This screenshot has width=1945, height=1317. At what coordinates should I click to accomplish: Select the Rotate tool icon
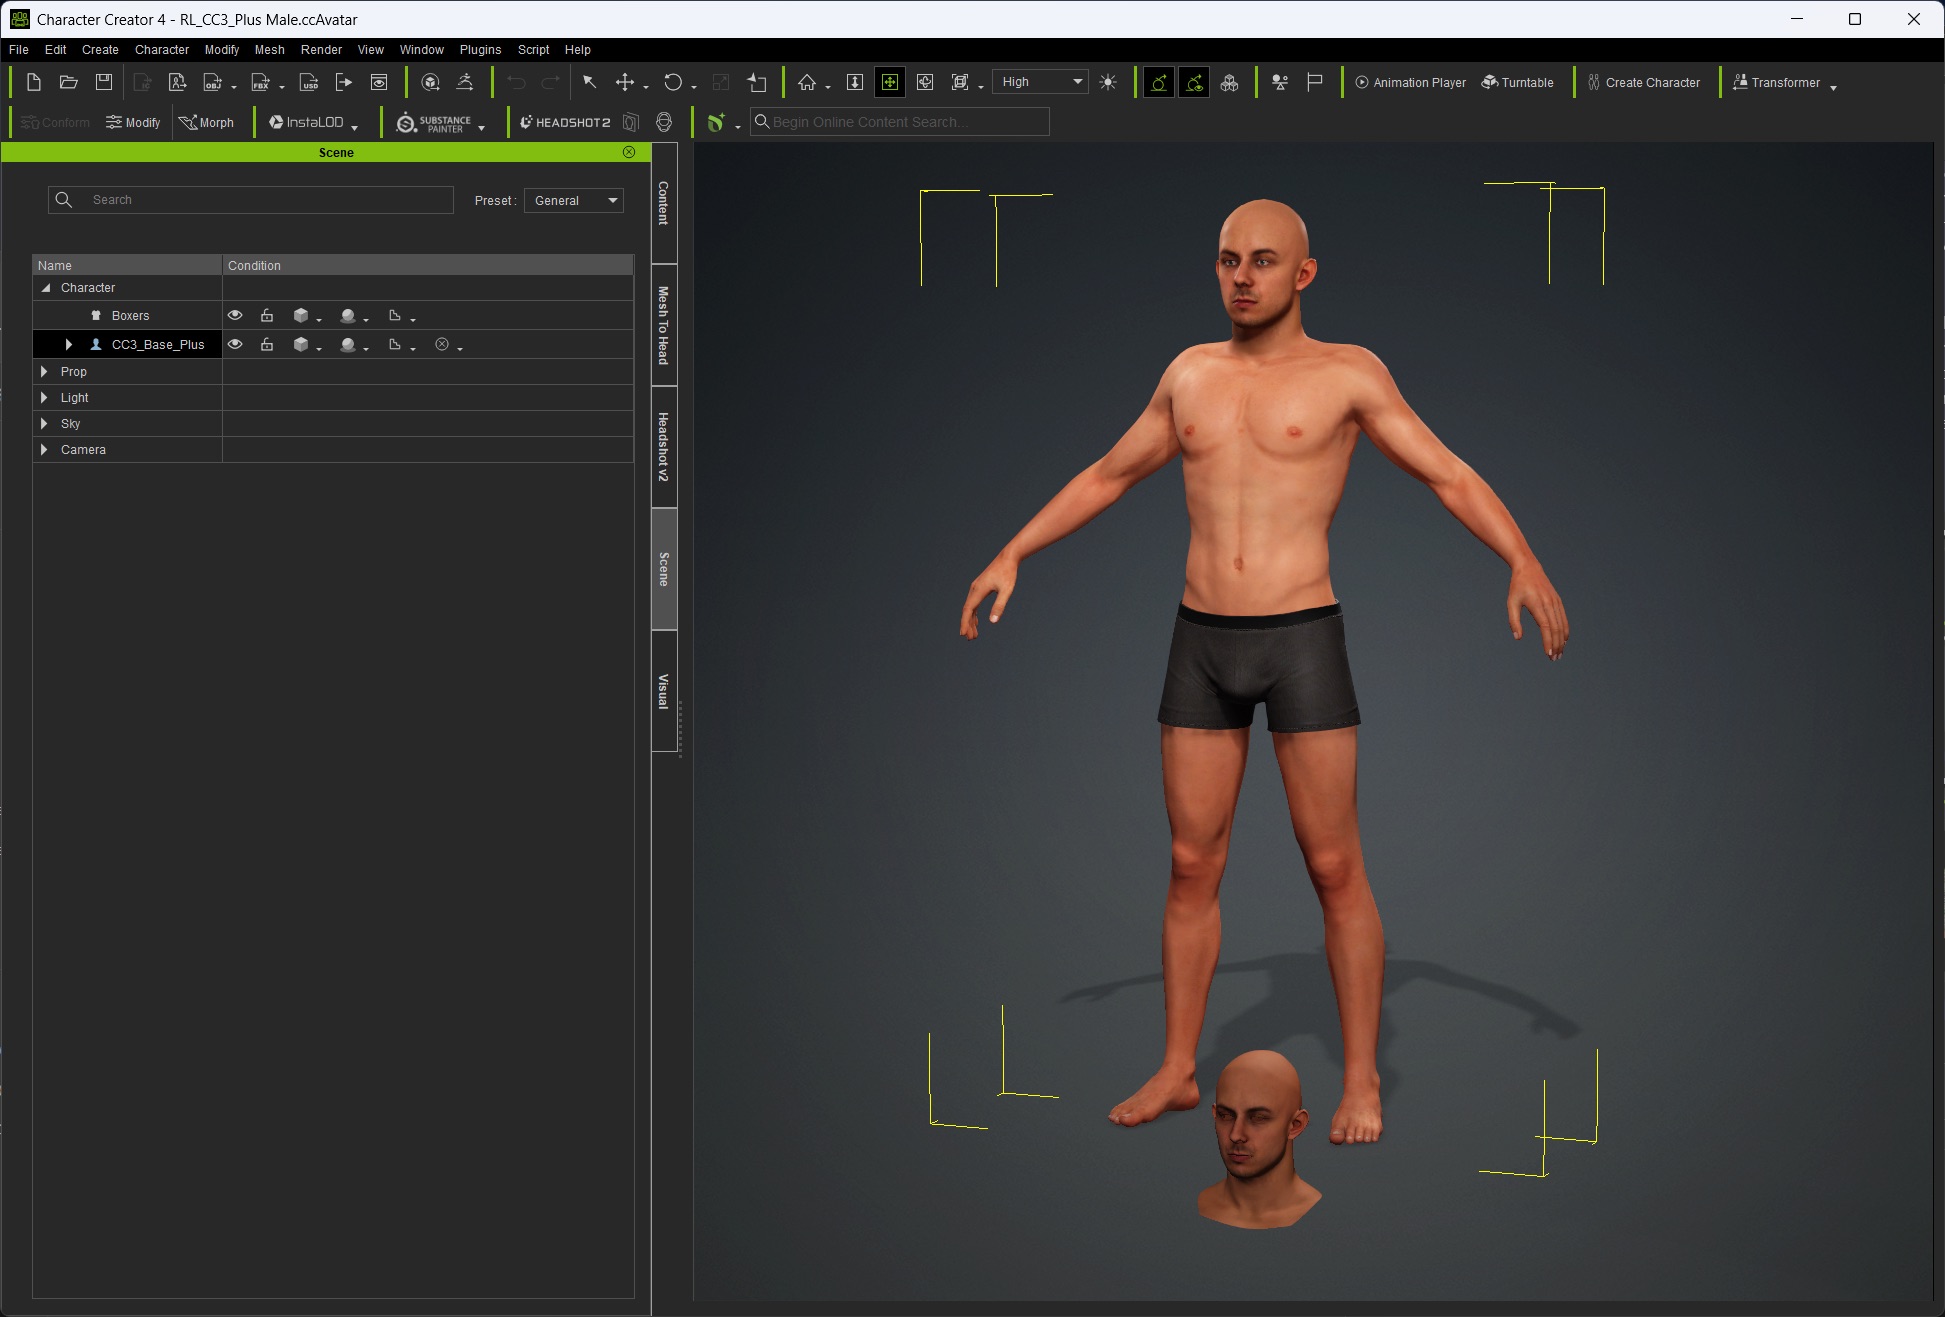(673, 82)
